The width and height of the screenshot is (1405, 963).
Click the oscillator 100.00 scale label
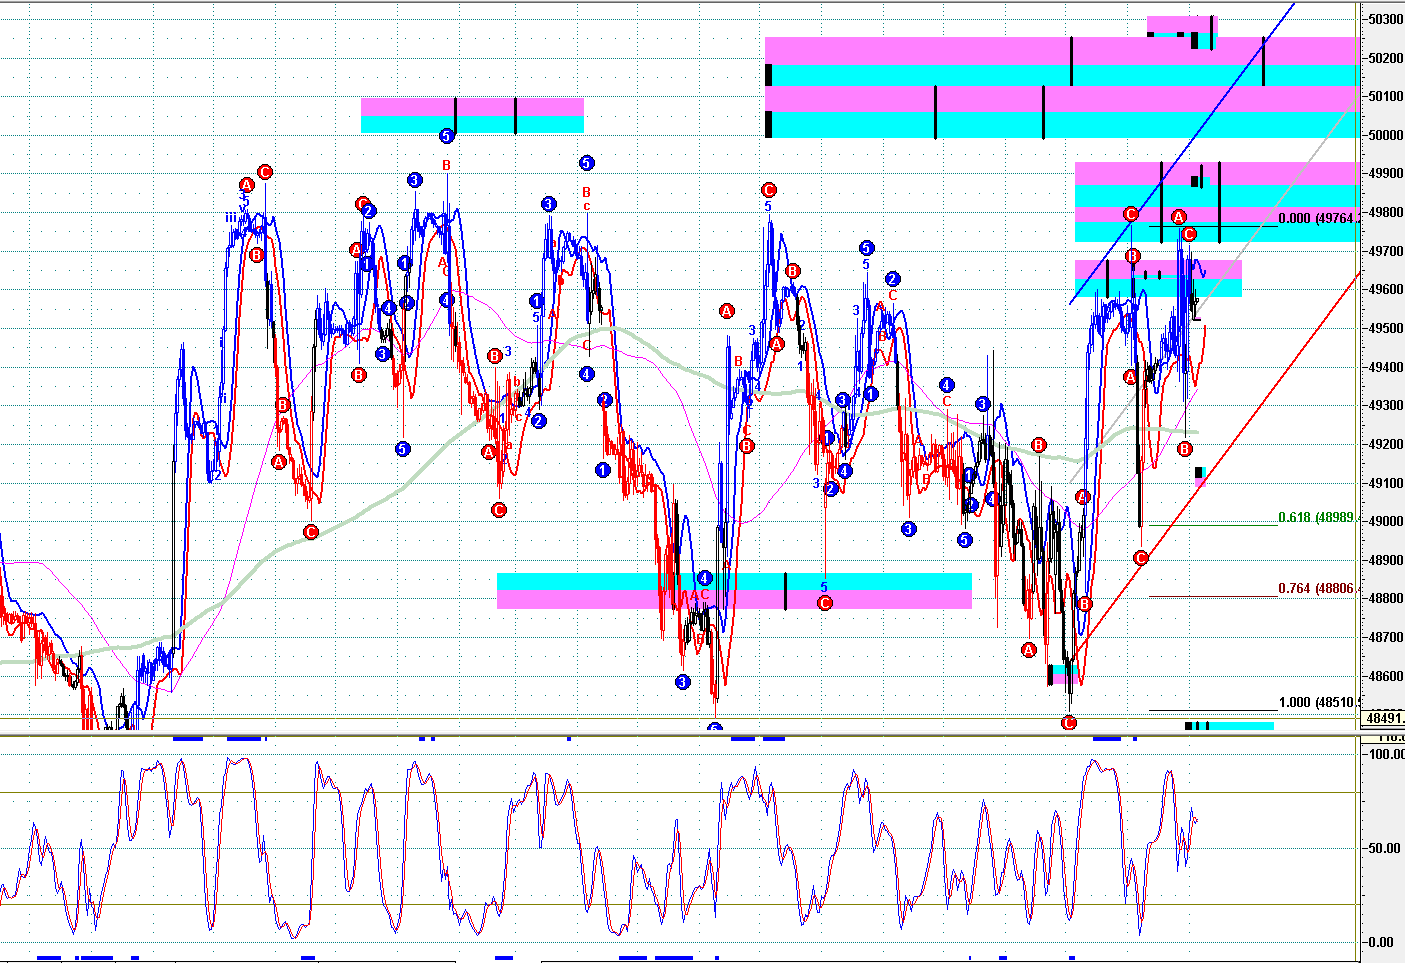(1385, 754)
